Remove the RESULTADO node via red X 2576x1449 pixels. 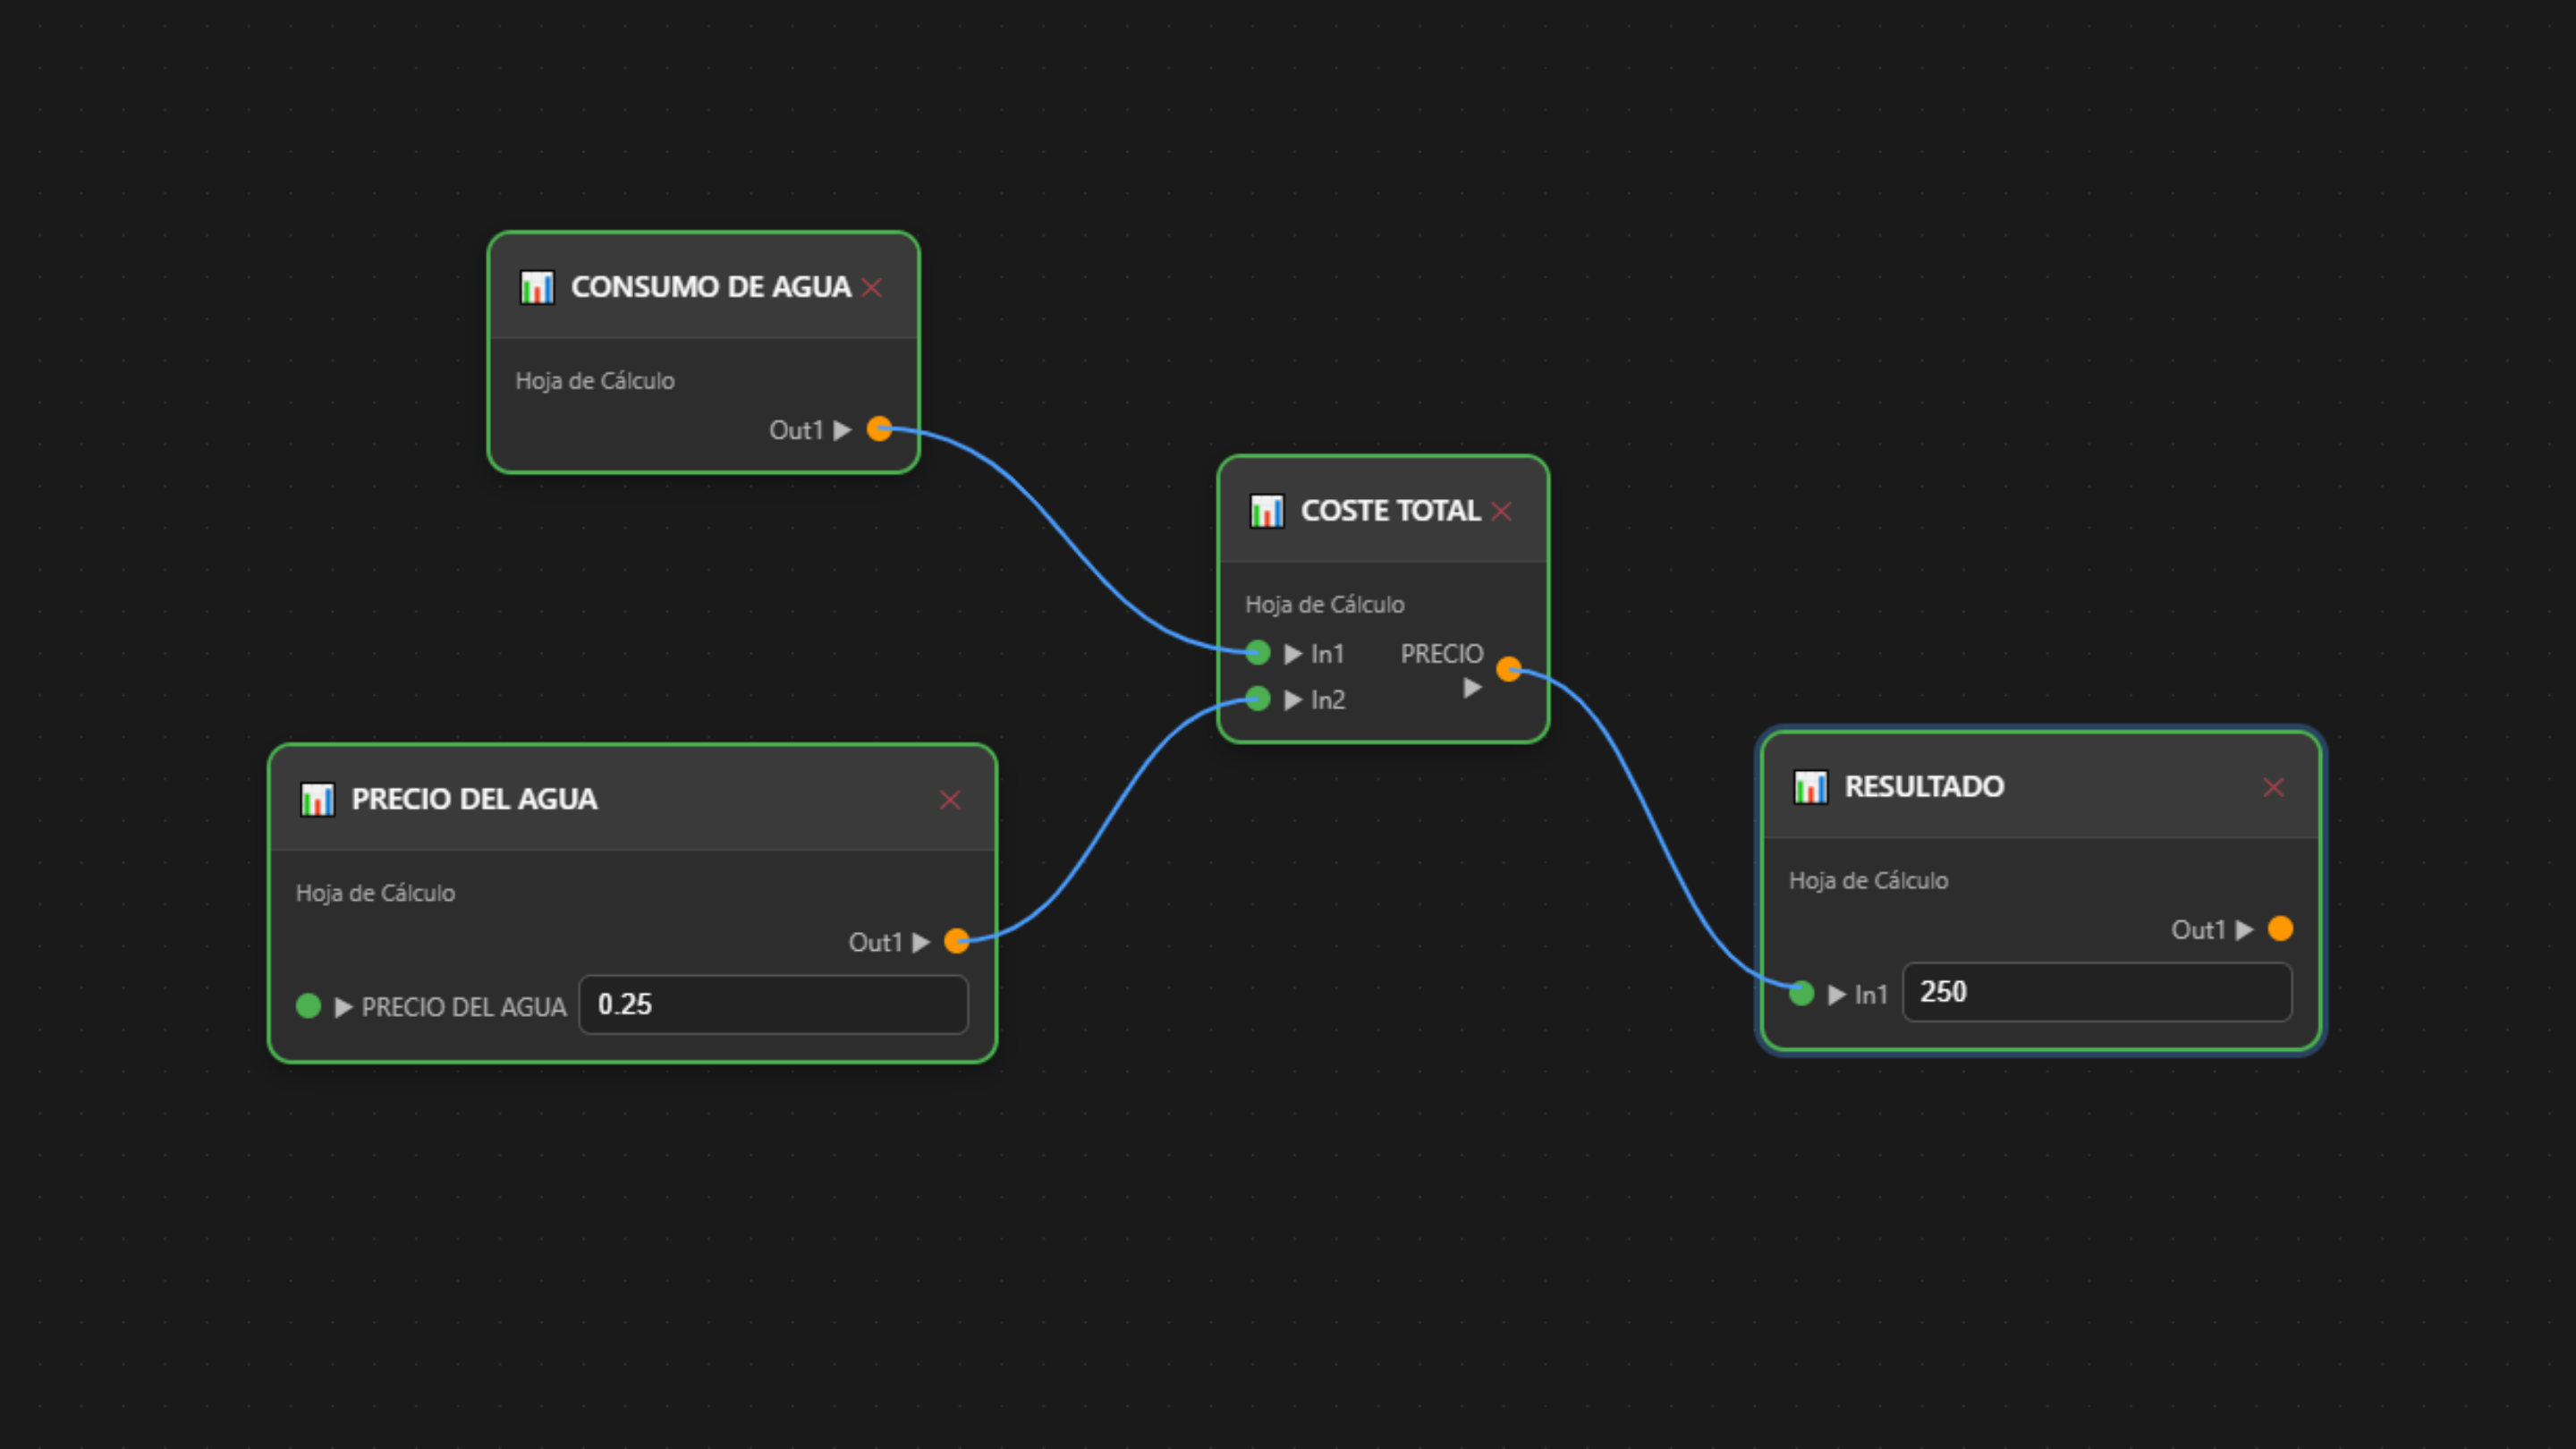point(2273,788)
